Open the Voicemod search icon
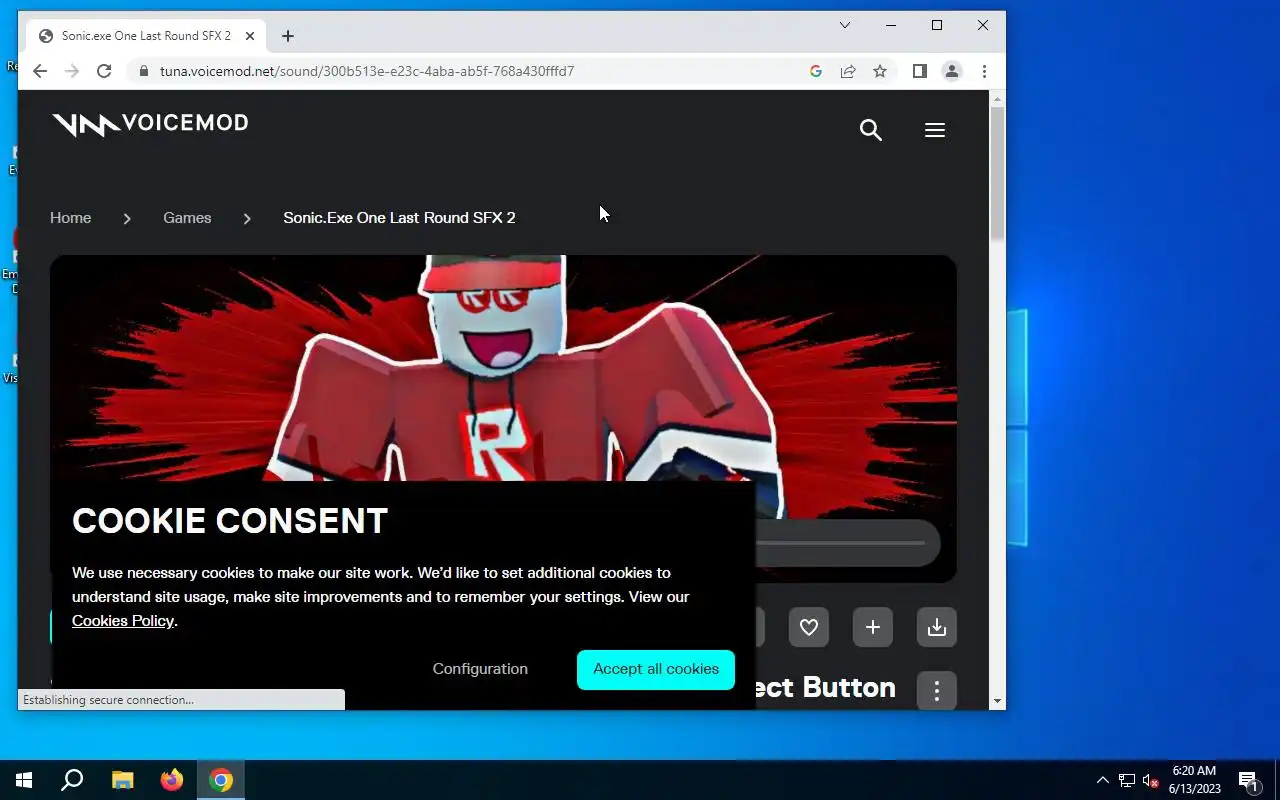Viewport: 1280px width, 800px height. tap(870, 130)
